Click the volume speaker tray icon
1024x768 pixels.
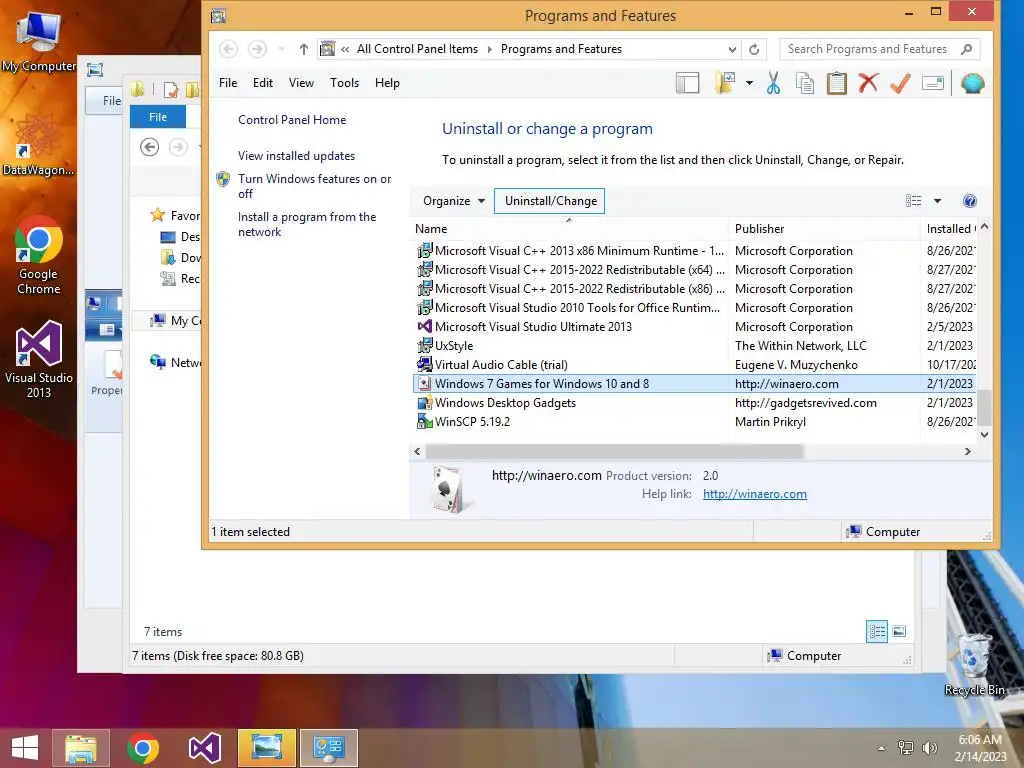coord(929,748)
